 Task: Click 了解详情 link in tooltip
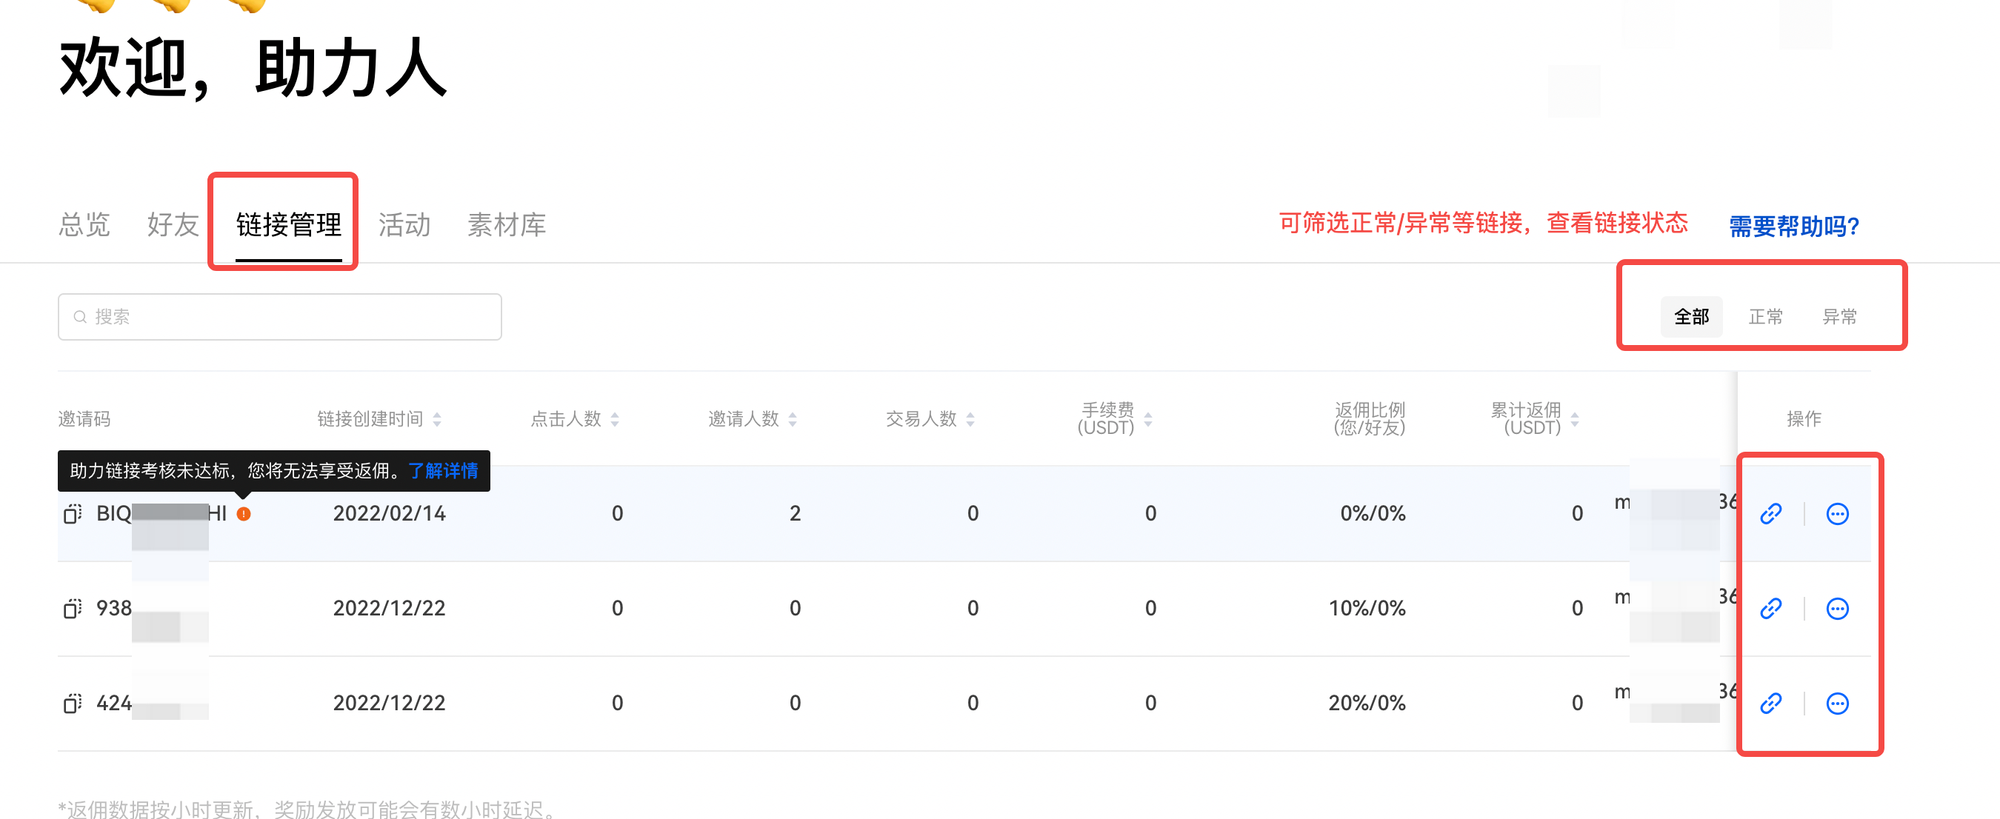443,471
